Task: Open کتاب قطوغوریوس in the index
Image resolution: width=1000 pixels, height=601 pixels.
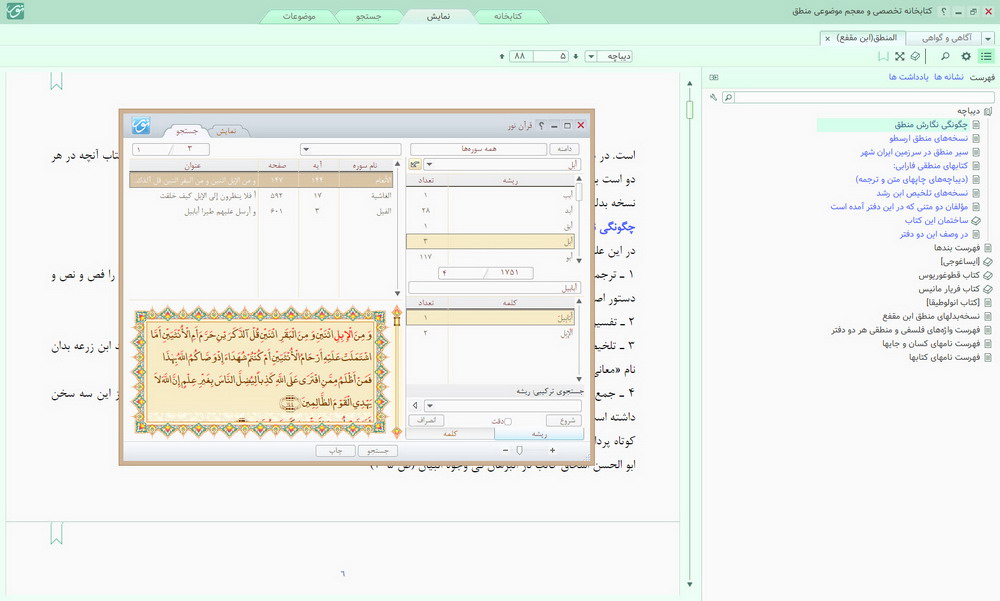Action: click(949, 276)
